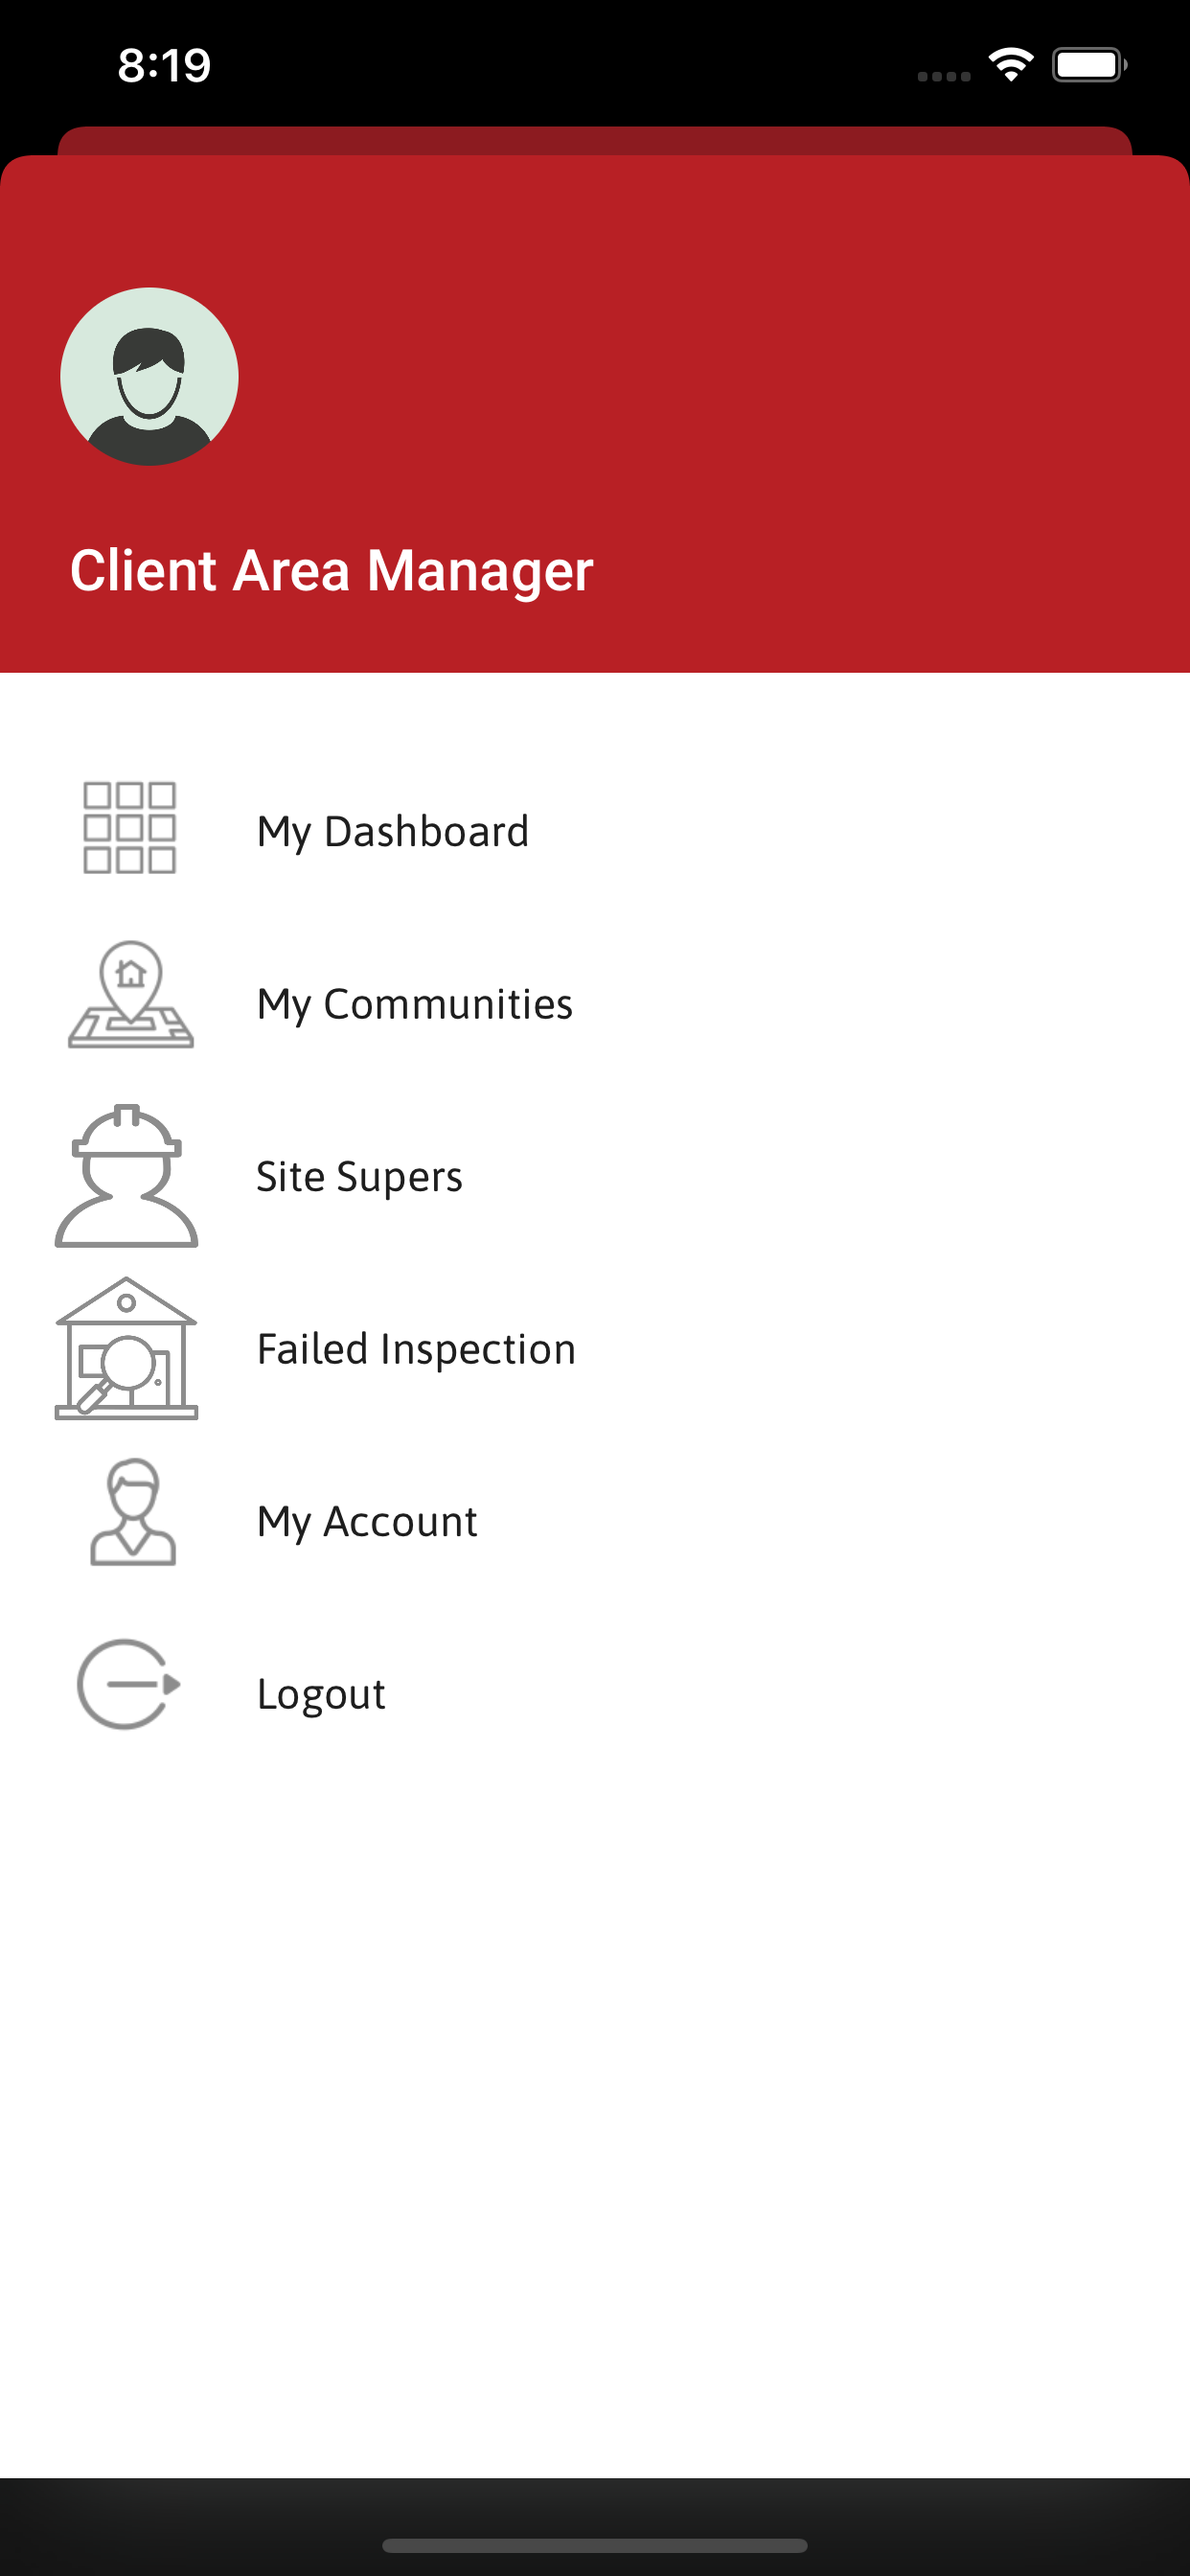Tap the Client Area Manager heading

(x=331, y=570)
